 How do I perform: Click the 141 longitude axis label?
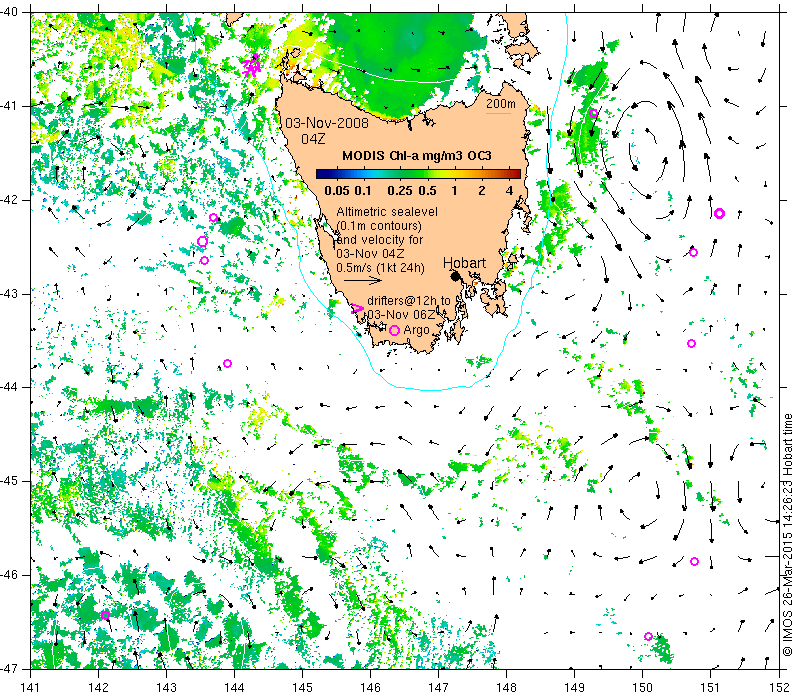[x=31, y=687]
